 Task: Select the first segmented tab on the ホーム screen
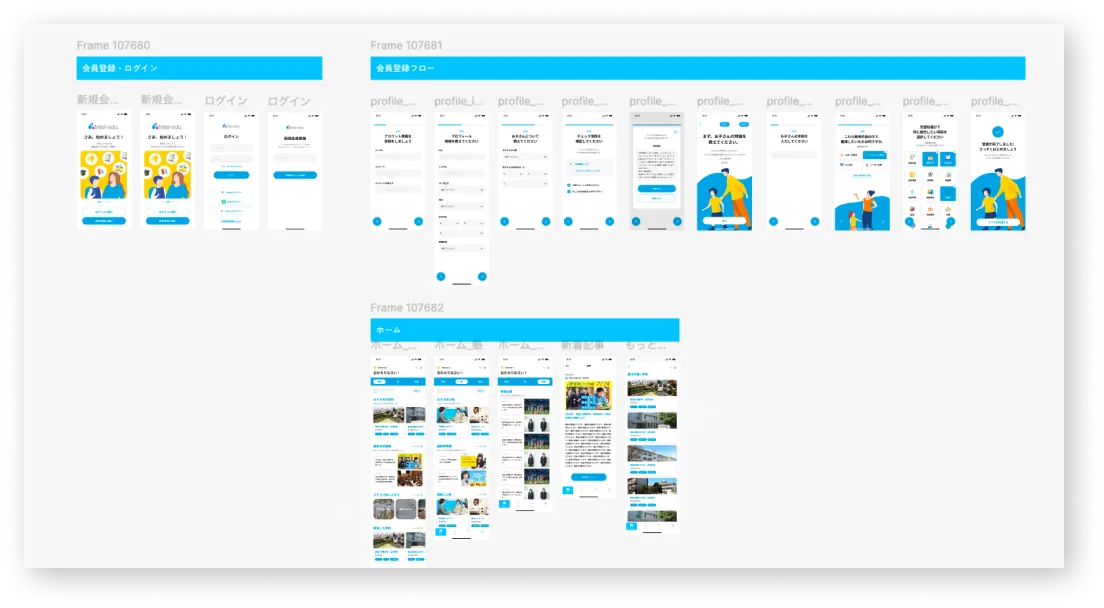click(x=379, y=382)
